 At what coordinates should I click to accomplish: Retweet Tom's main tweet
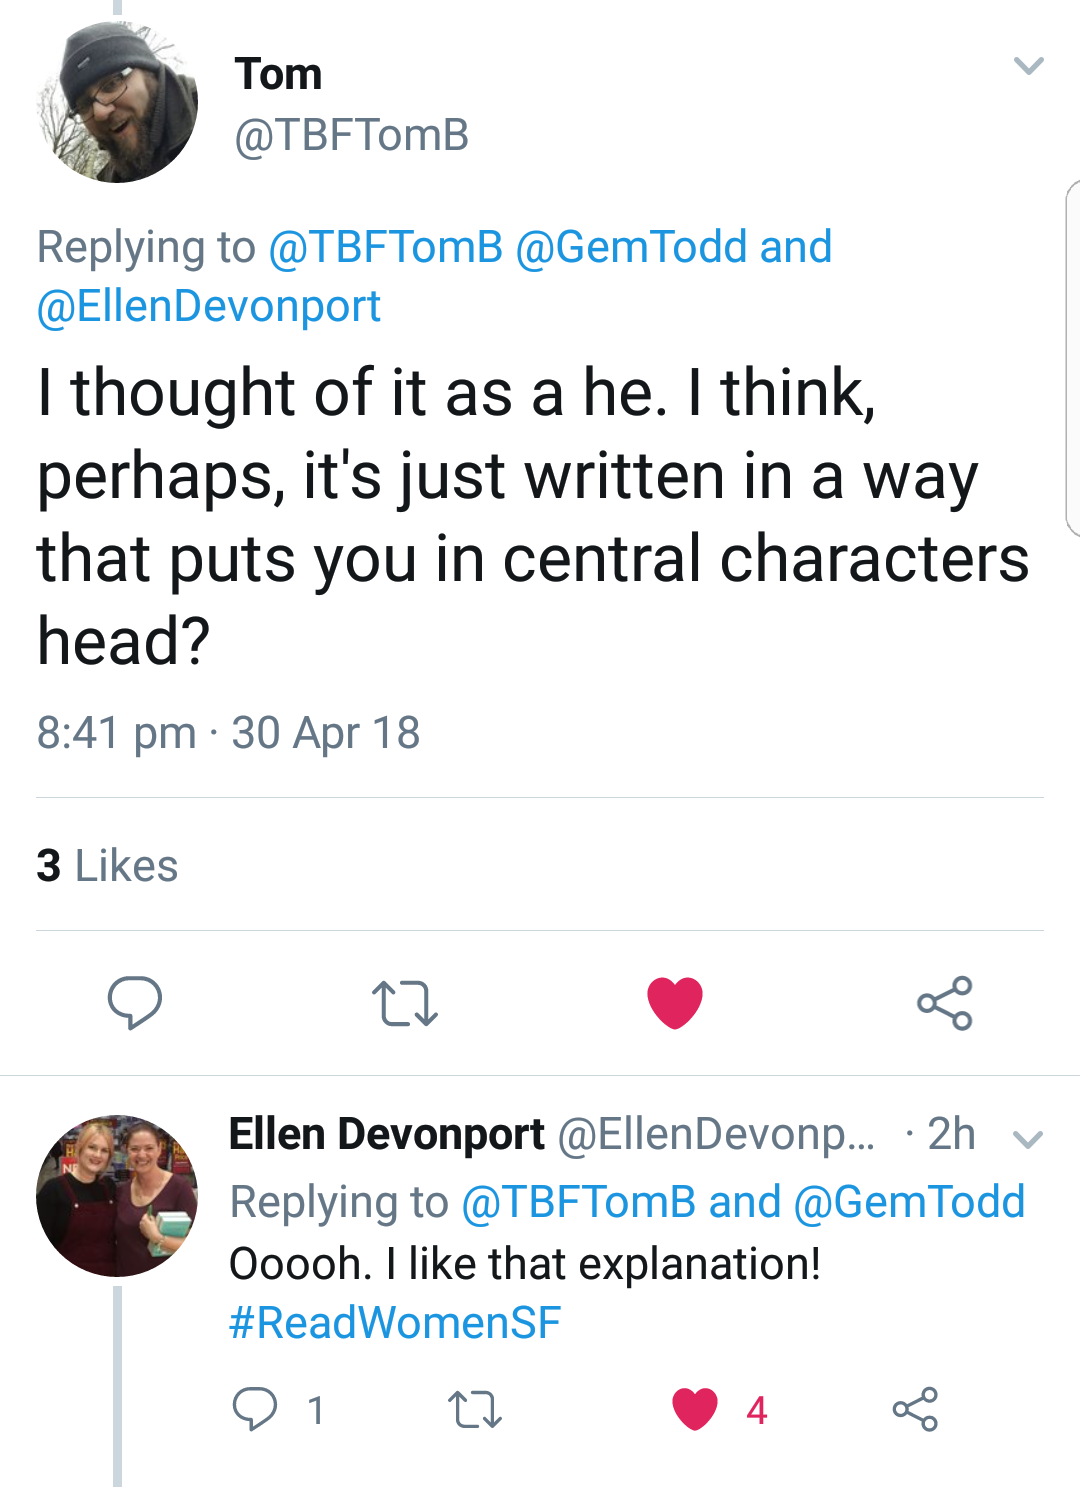(x=404, y=1003)
